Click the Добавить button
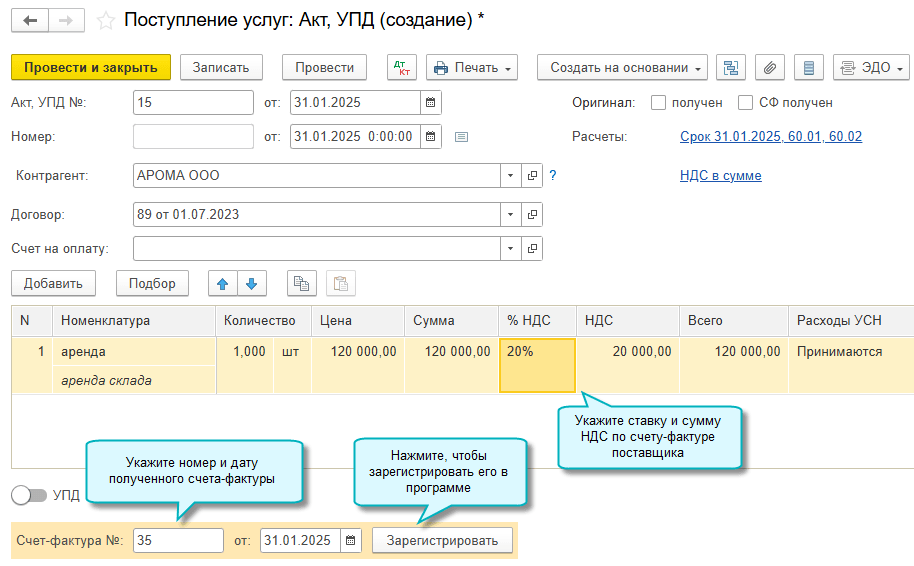 point(53,284)
